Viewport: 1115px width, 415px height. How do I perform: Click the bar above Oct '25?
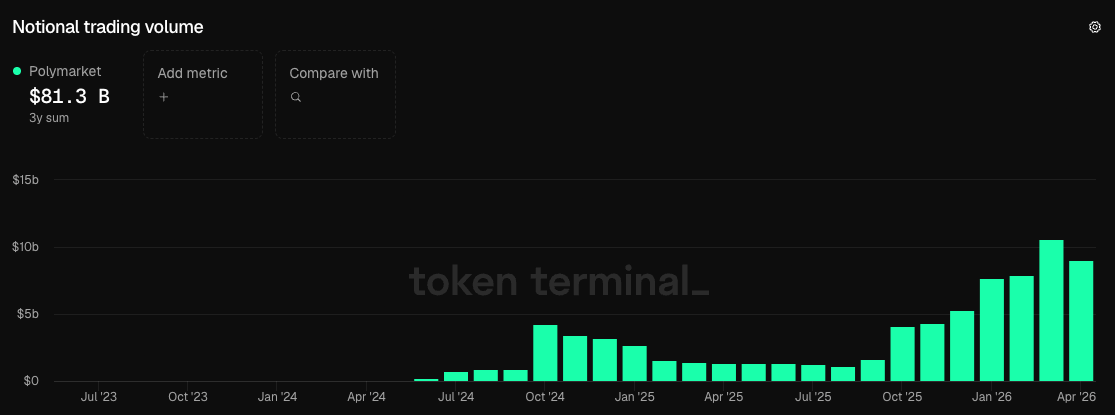(x=902, y=354)
